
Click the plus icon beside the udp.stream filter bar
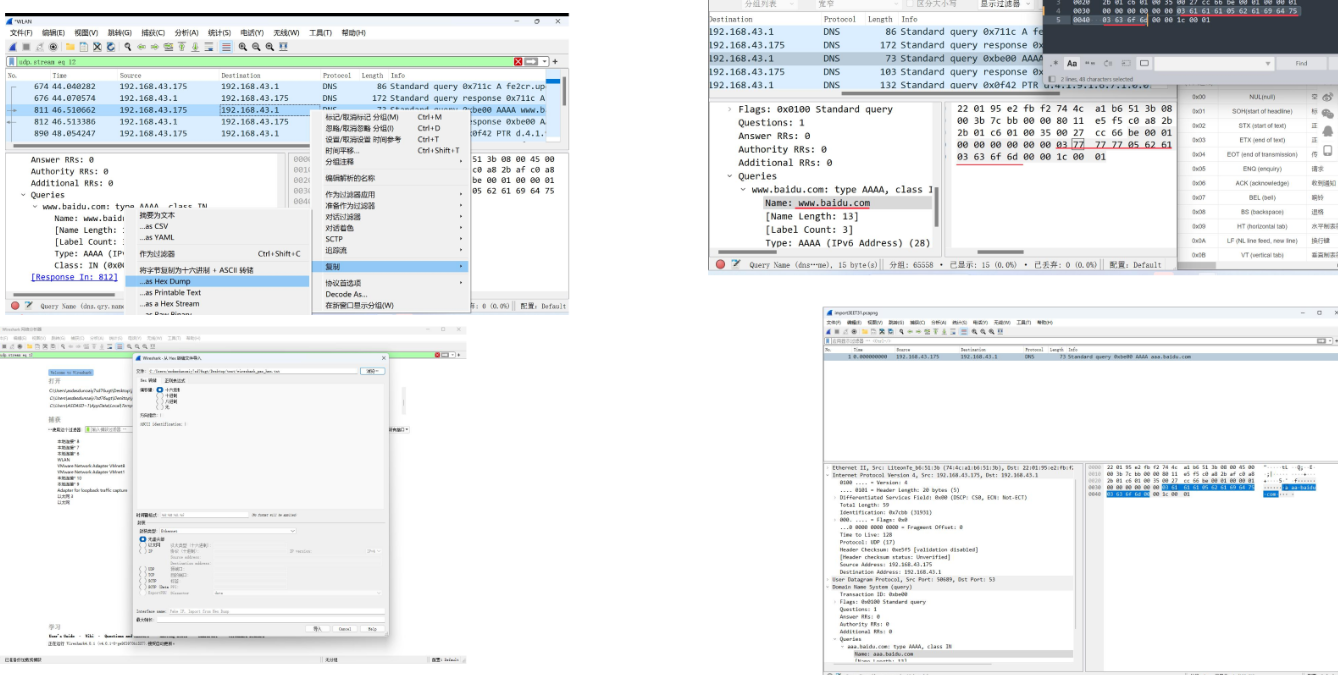pyautogui.click(x=555, y=62)
